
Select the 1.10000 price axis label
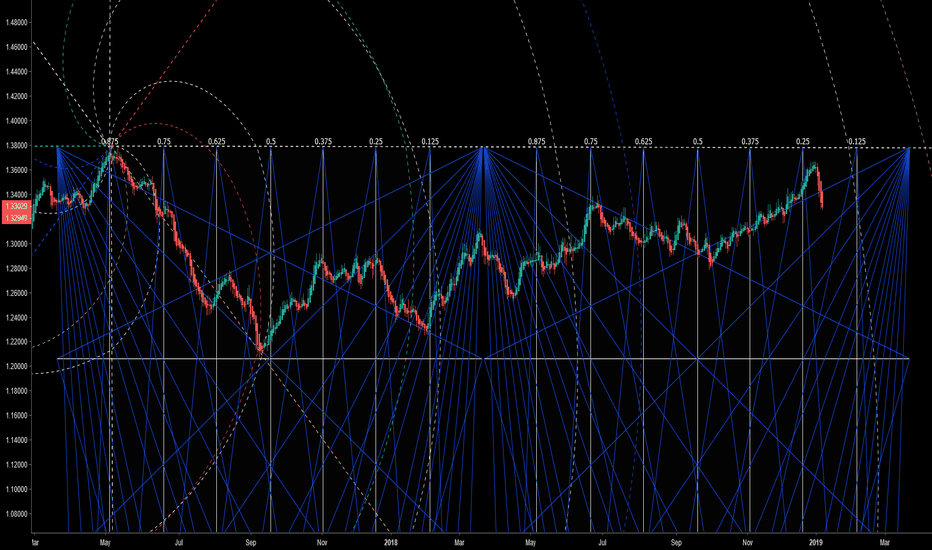pyautogui.click(x=16, y=489)
